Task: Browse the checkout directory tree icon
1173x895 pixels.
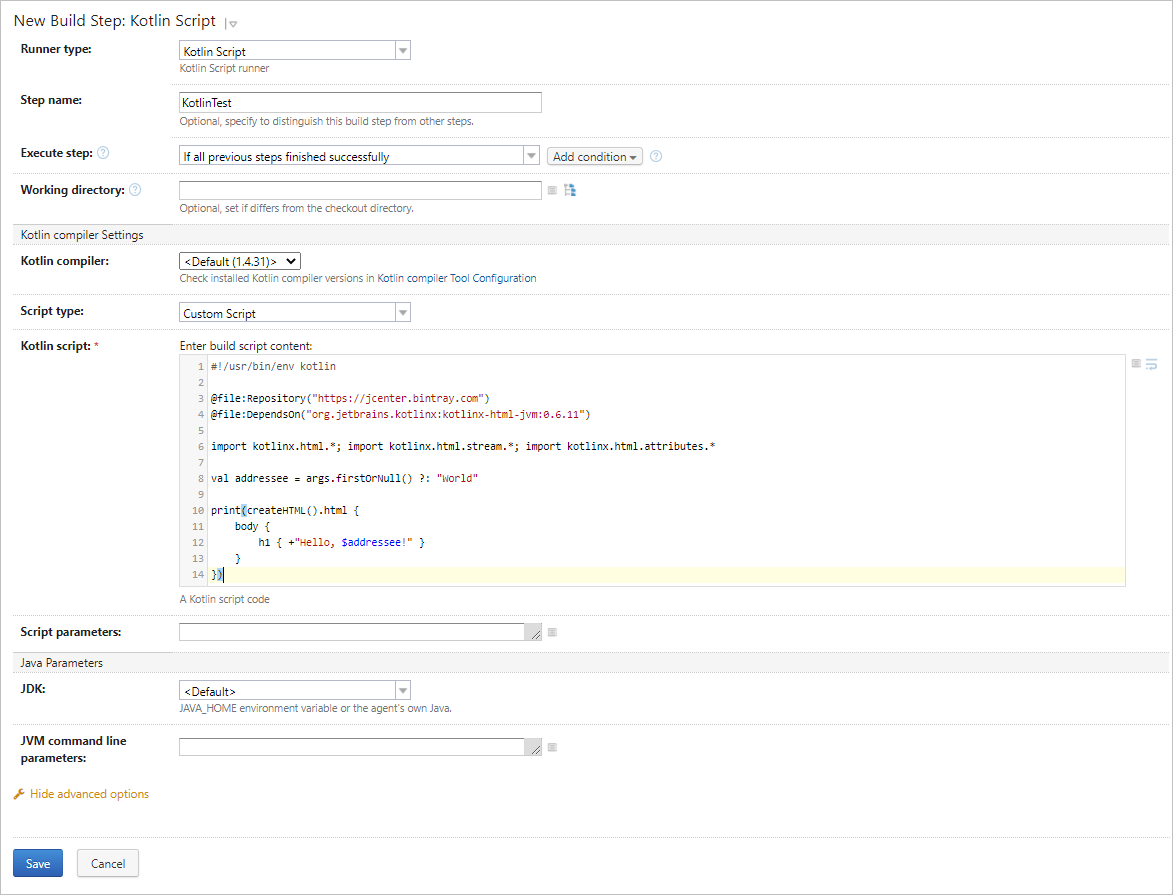Action: click(x=570, y=190)
